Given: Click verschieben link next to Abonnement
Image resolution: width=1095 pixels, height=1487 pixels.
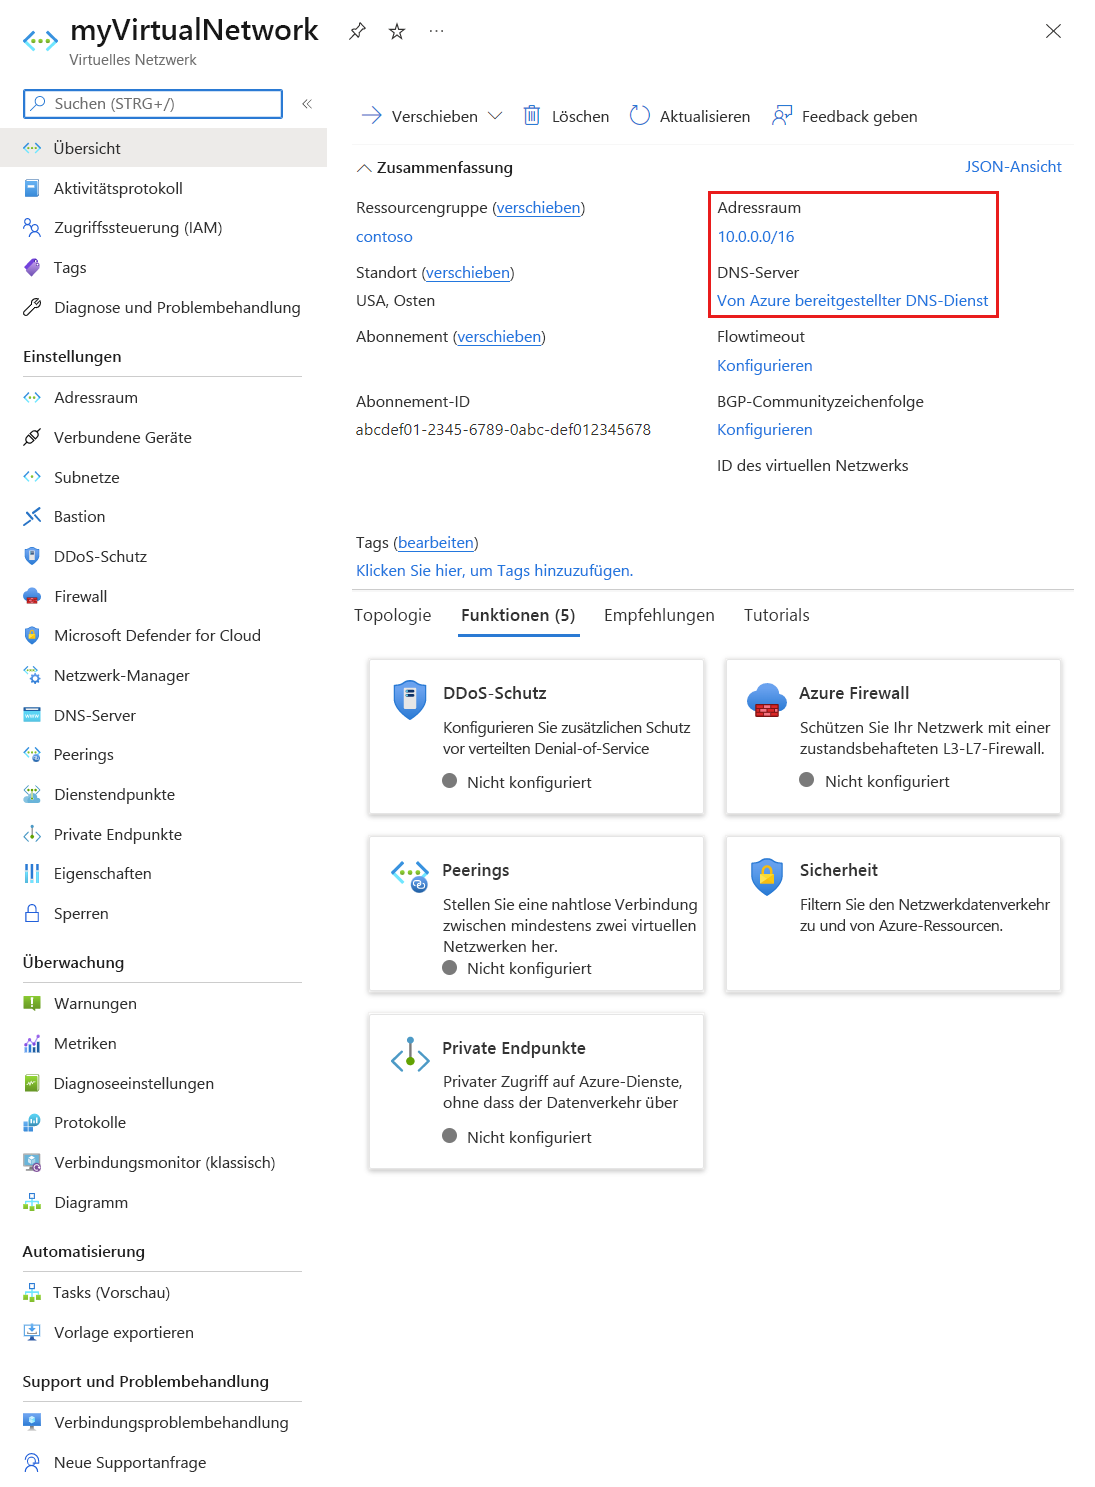Looking at the screenshot, I should (499, 337).
